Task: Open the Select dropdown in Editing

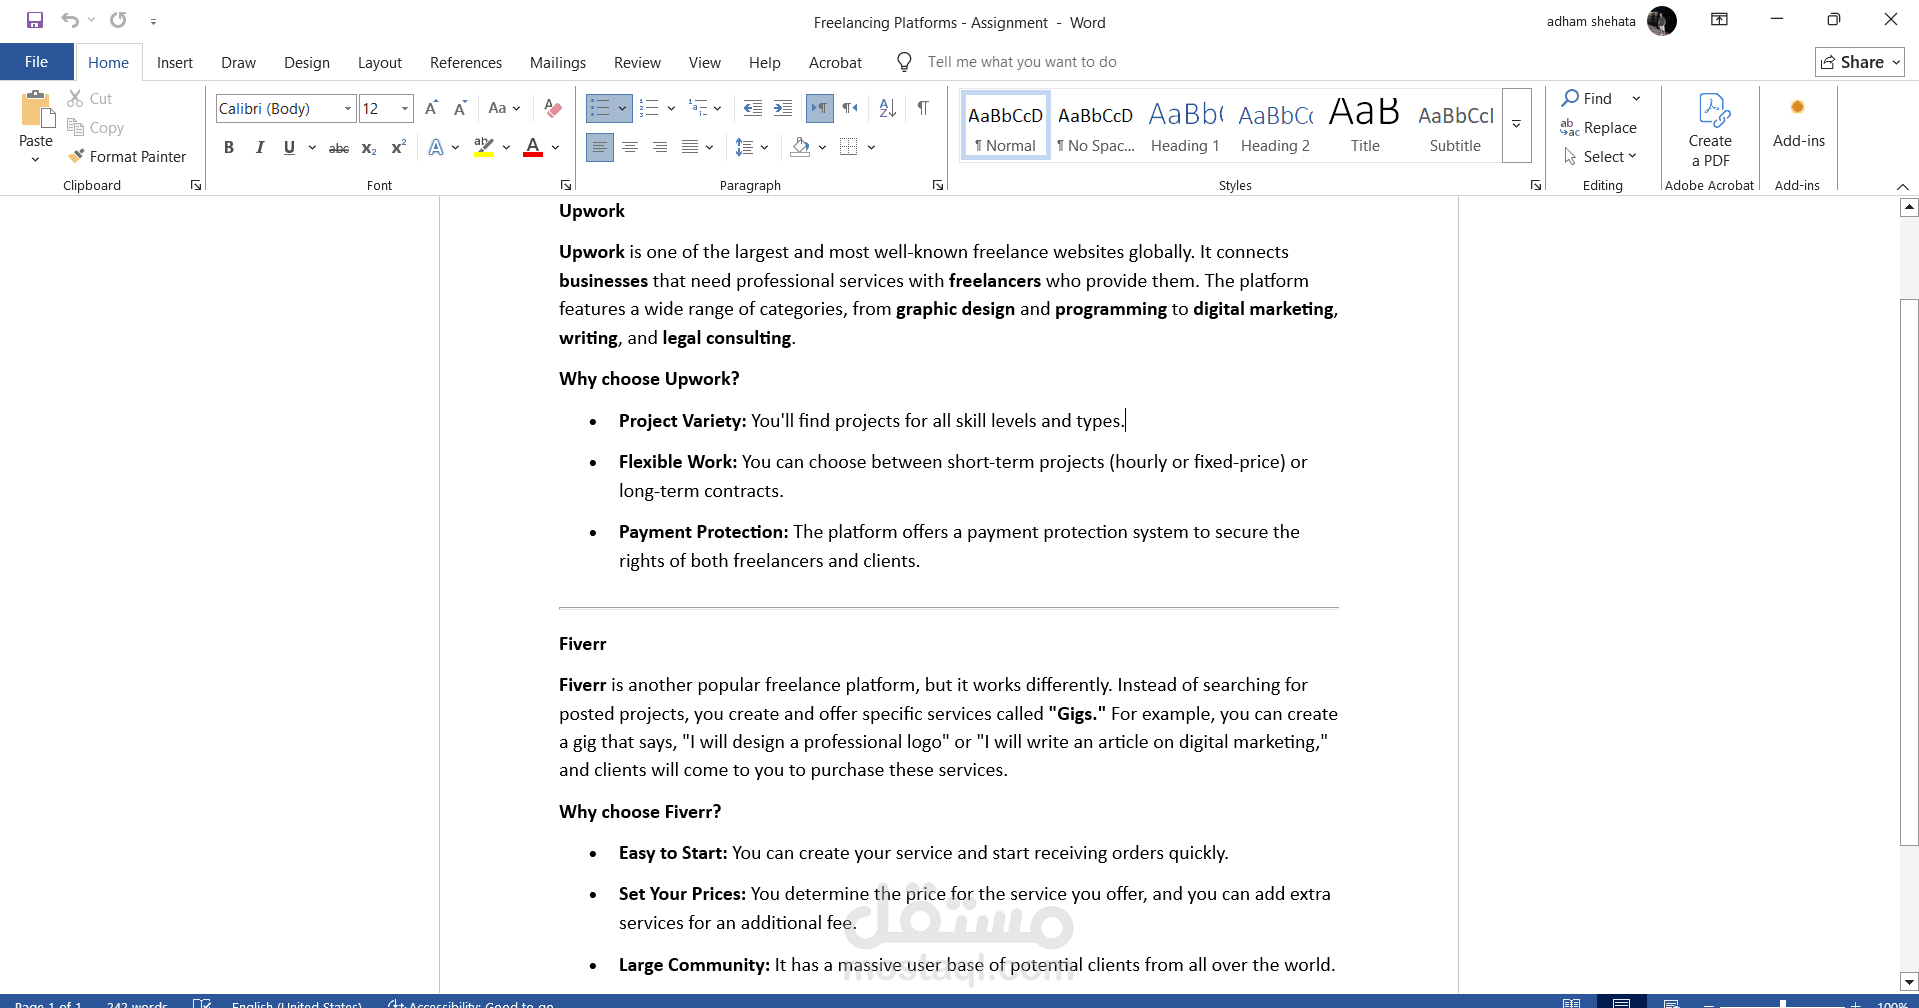Action: 1600,156
